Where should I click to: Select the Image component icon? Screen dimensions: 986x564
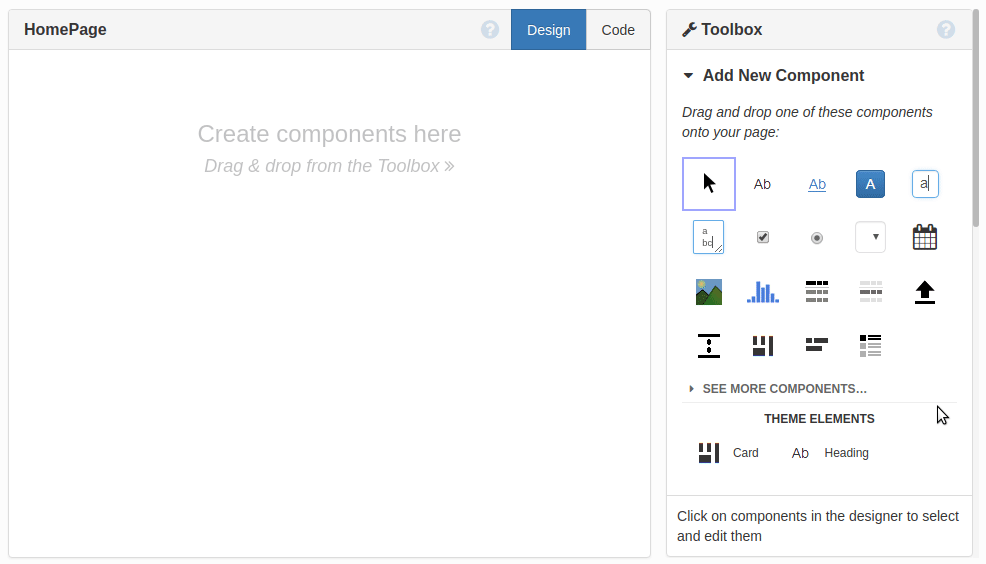coord(708,292)
